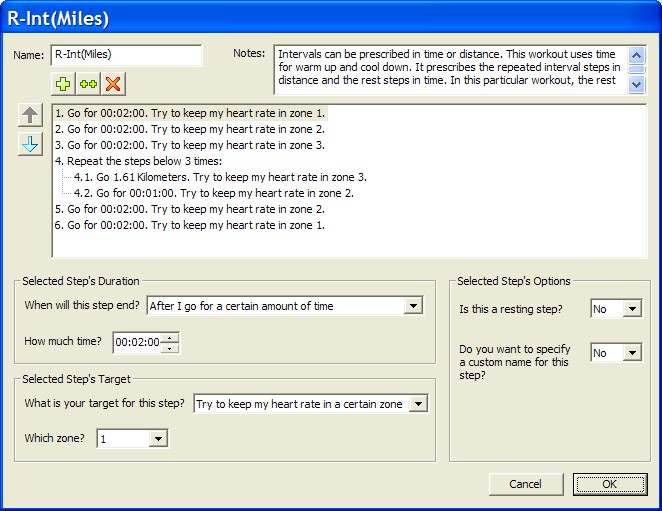Move selected step down with blue arrow
Viewport: 662px width, 511px height.
[30, 144]
